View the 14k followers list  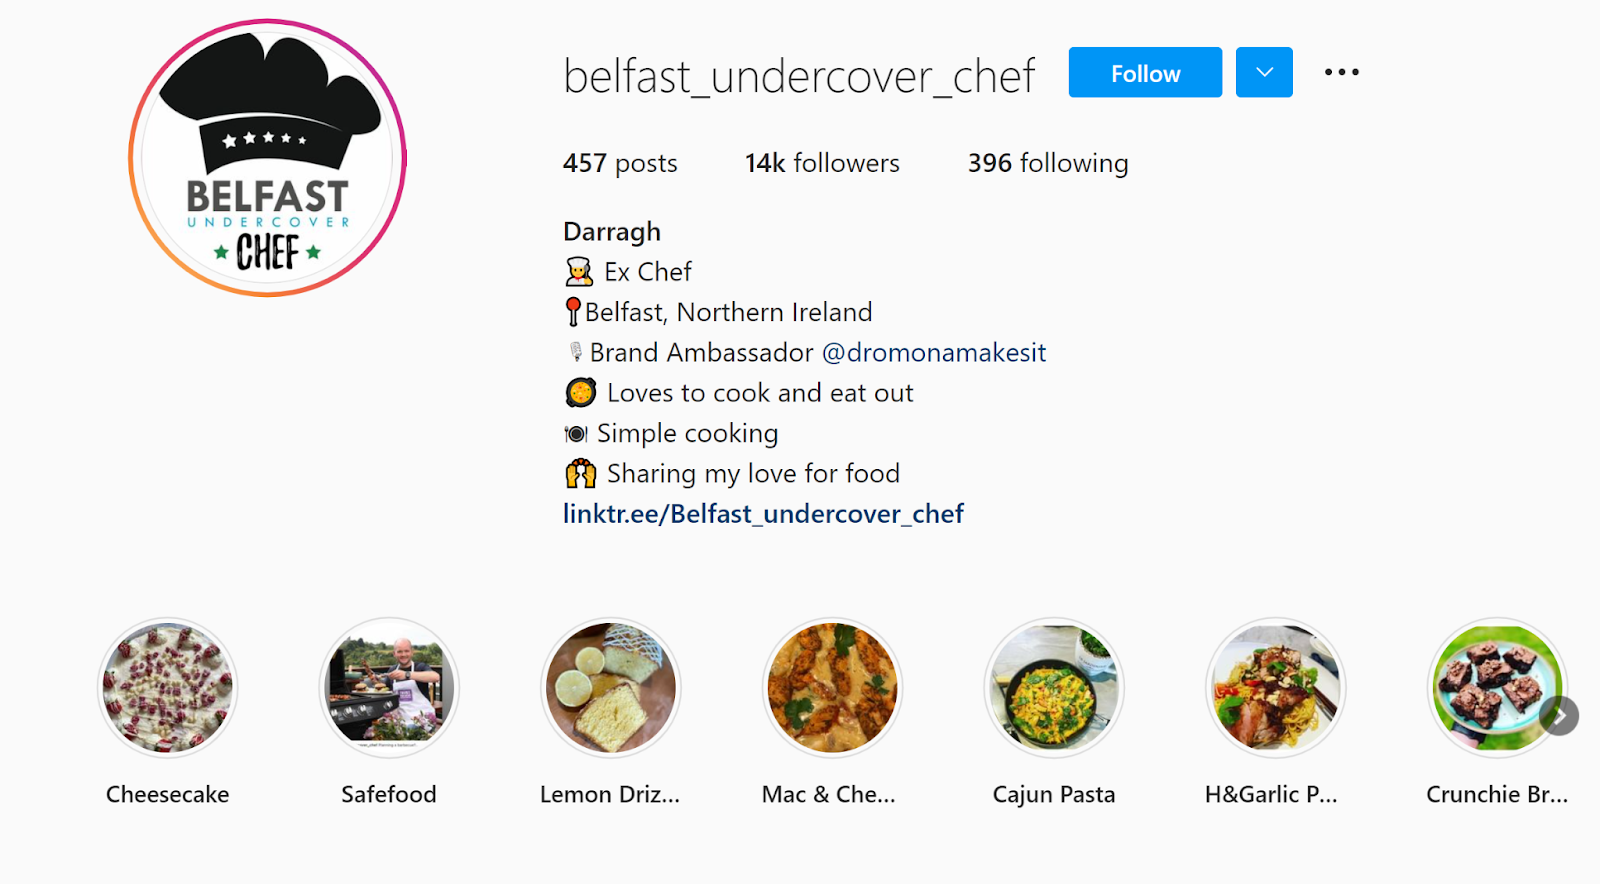pyautogui.click(x=822, y=163)
